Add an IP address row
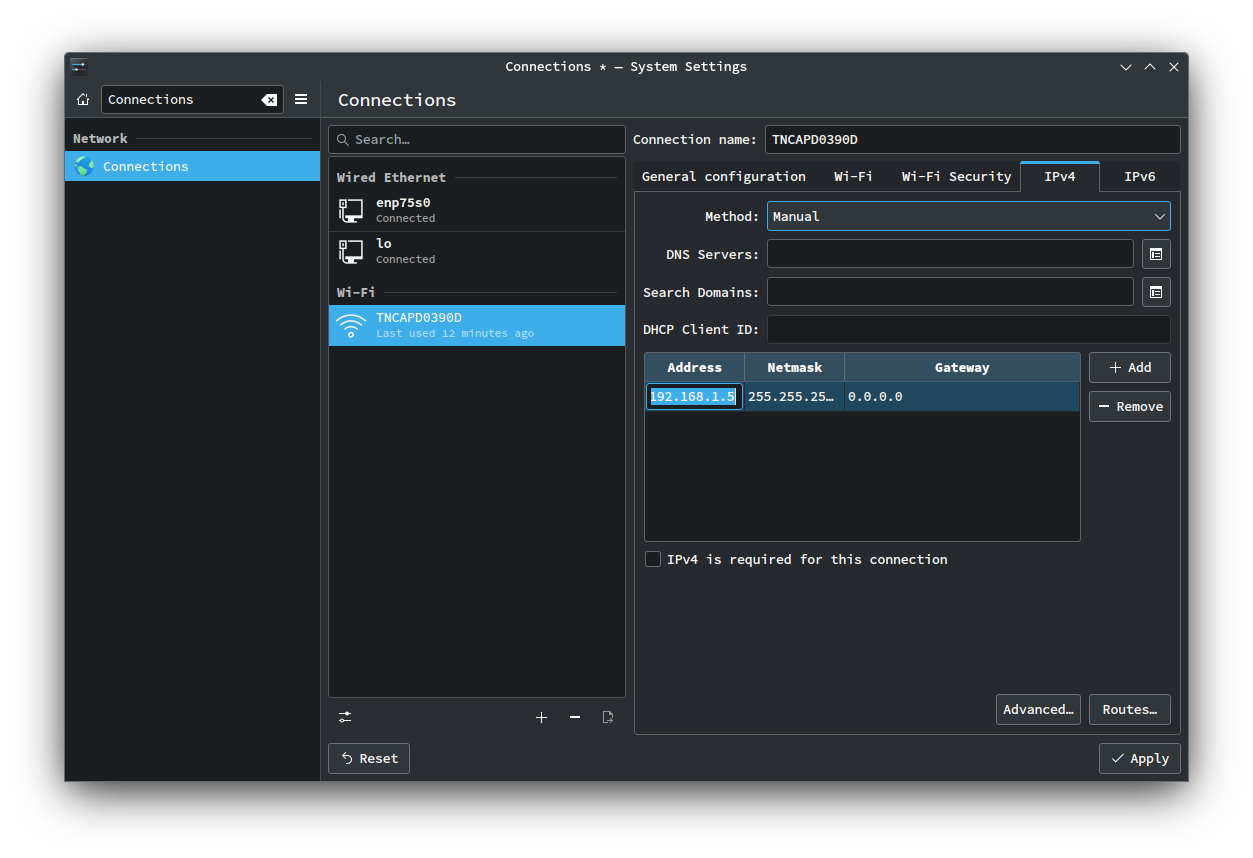The image size is (1253, 858). point(1130,367)
